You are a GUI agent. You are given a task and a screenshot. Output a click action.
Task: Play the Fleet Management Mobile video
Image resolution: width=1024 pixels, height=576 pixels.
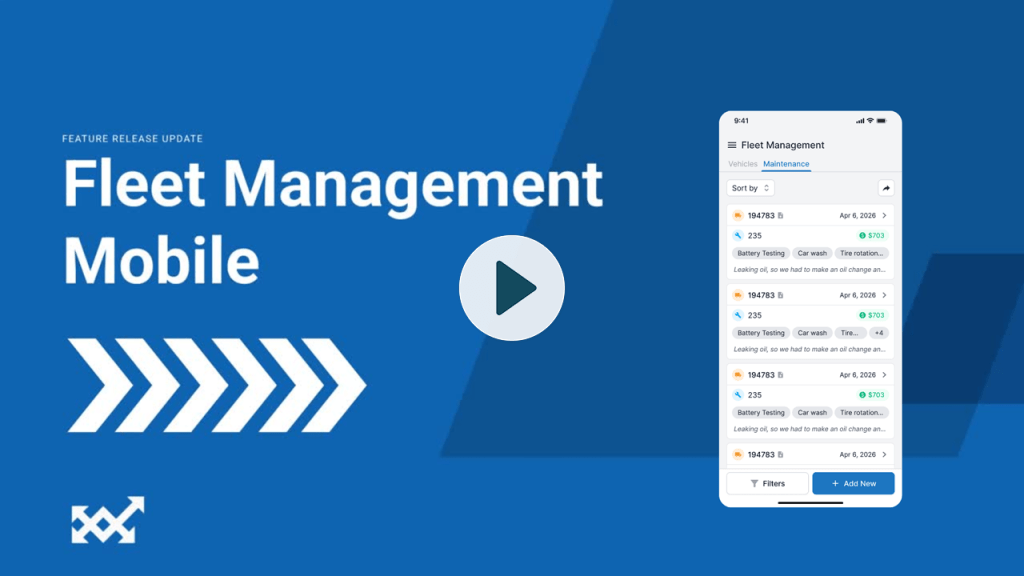(512, 288)
